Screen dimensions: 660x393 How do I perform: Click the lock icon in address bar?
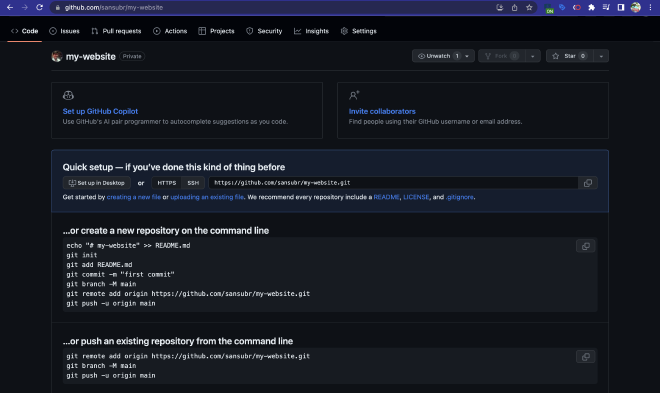coord(58,8)
